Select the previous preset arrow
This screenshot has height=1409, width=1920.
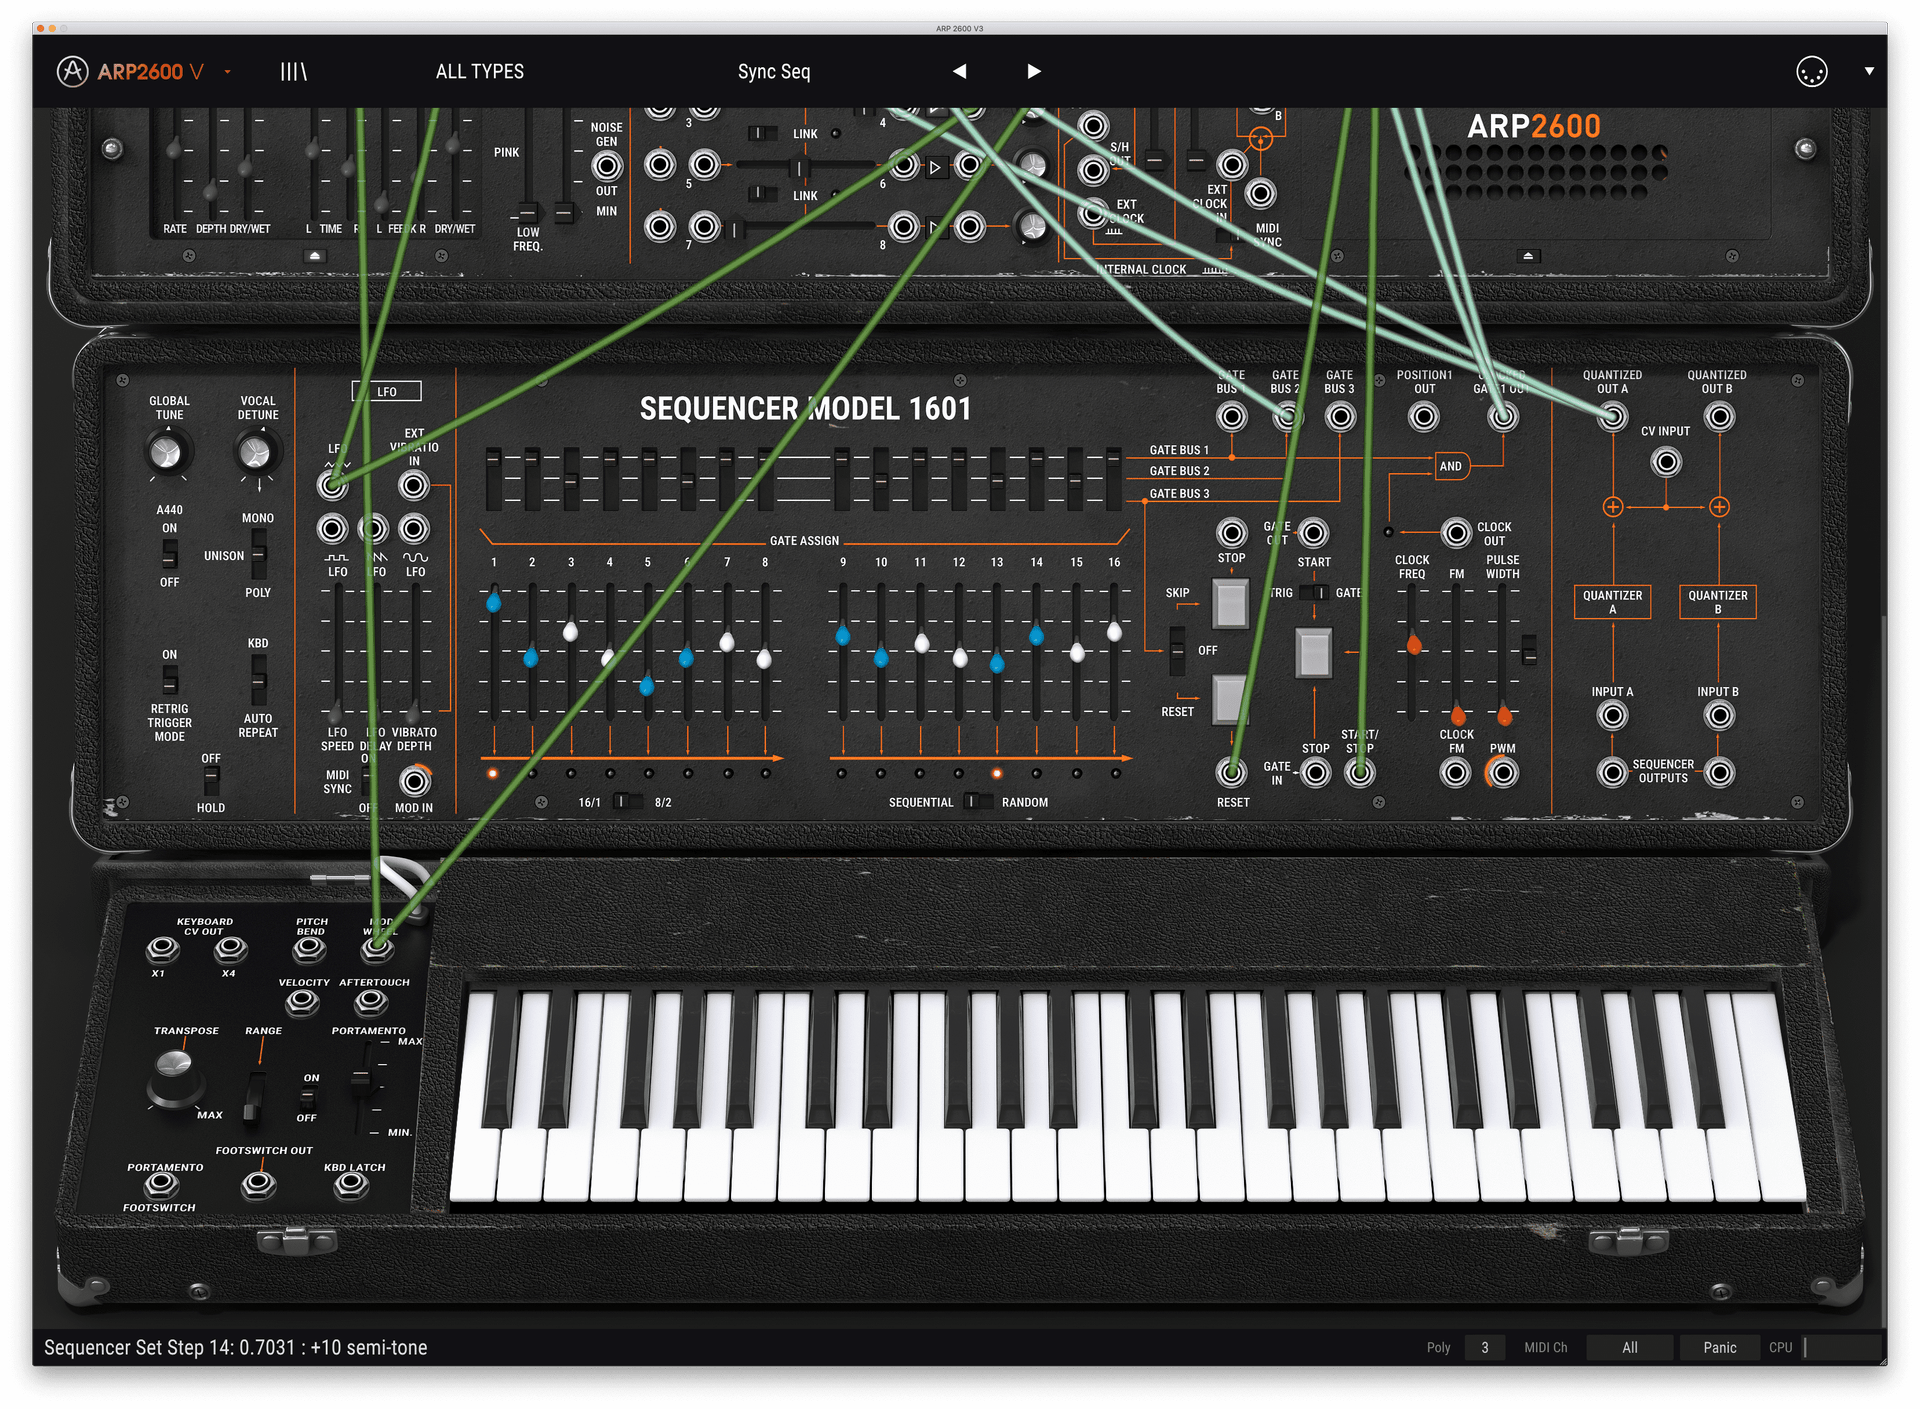pos(960,71)
